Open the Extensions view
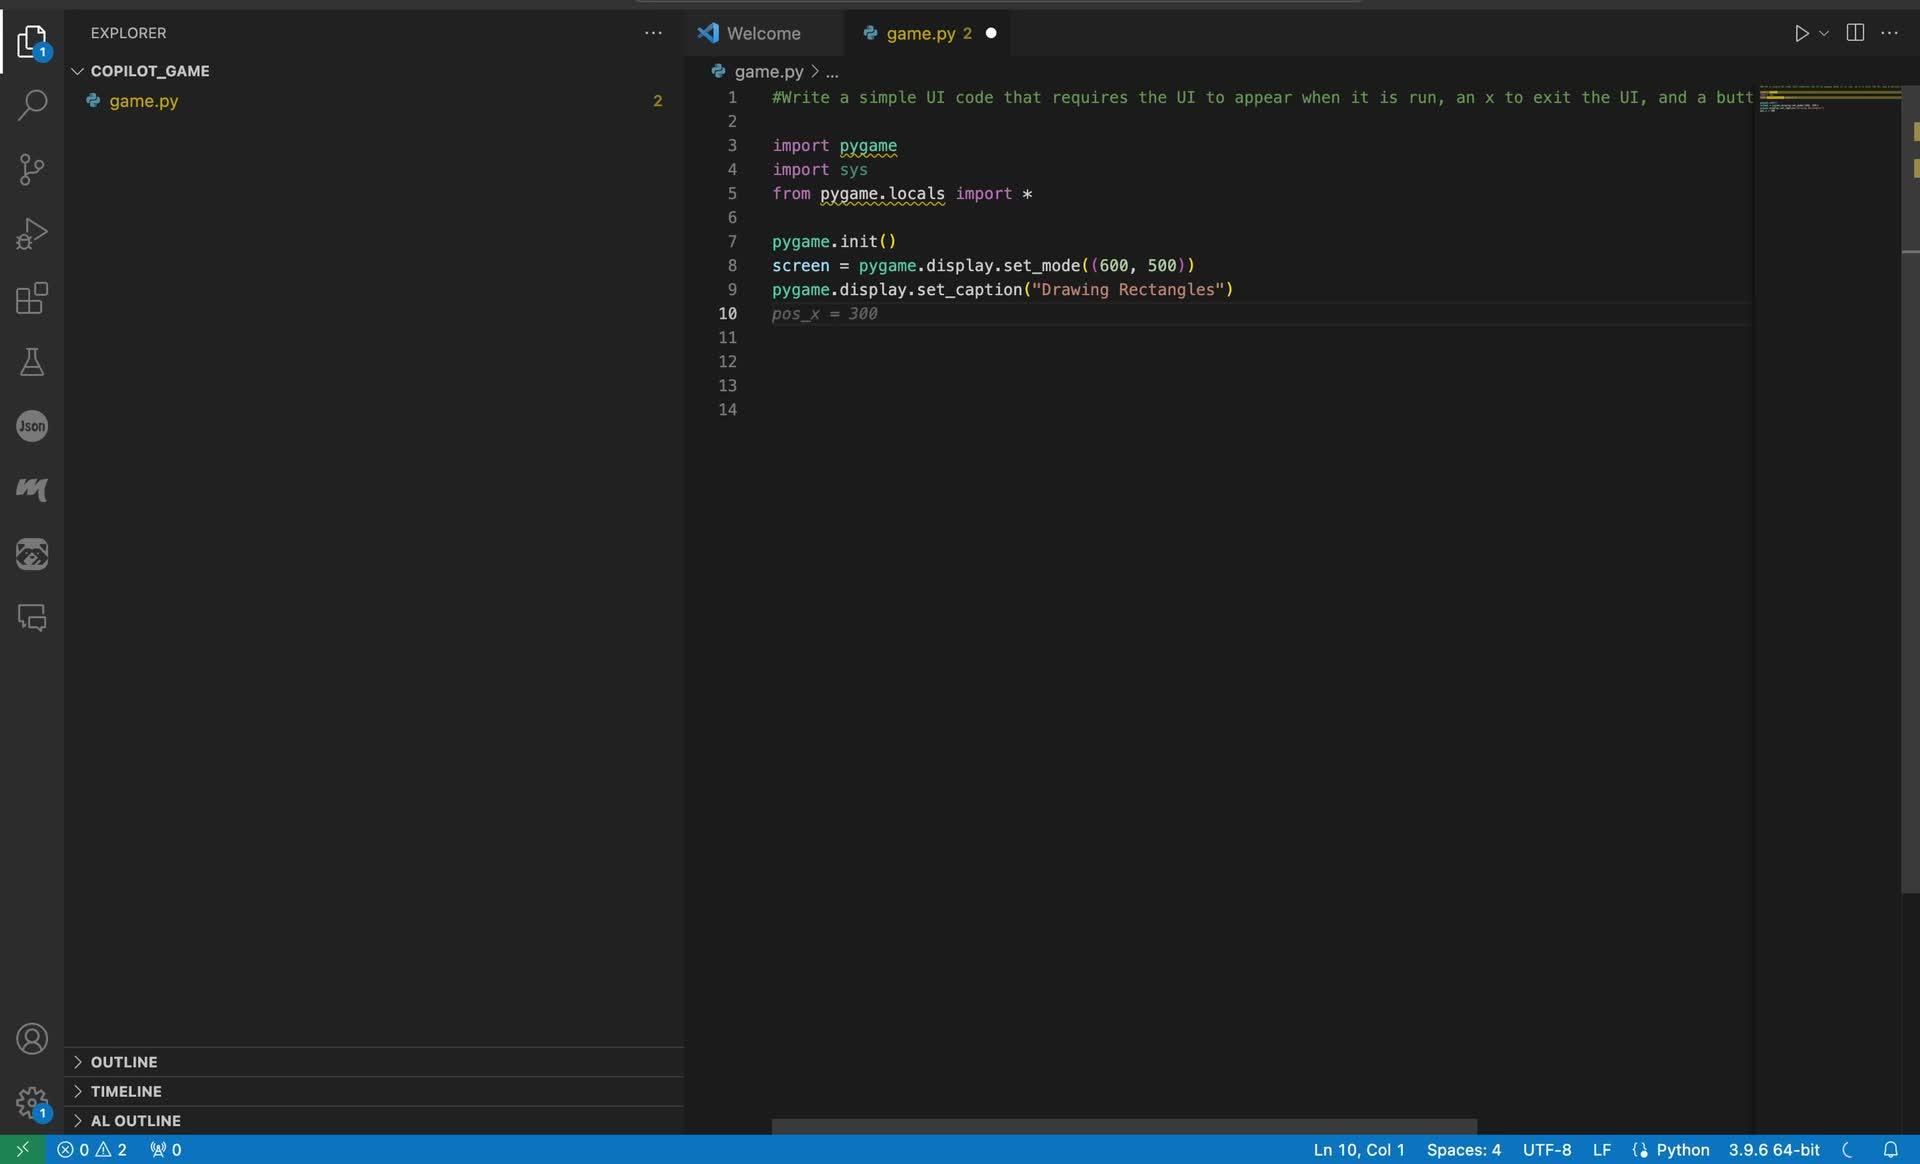This screenshot has width=1920, height=1164. pyautogui.click(x=32, y=298)
